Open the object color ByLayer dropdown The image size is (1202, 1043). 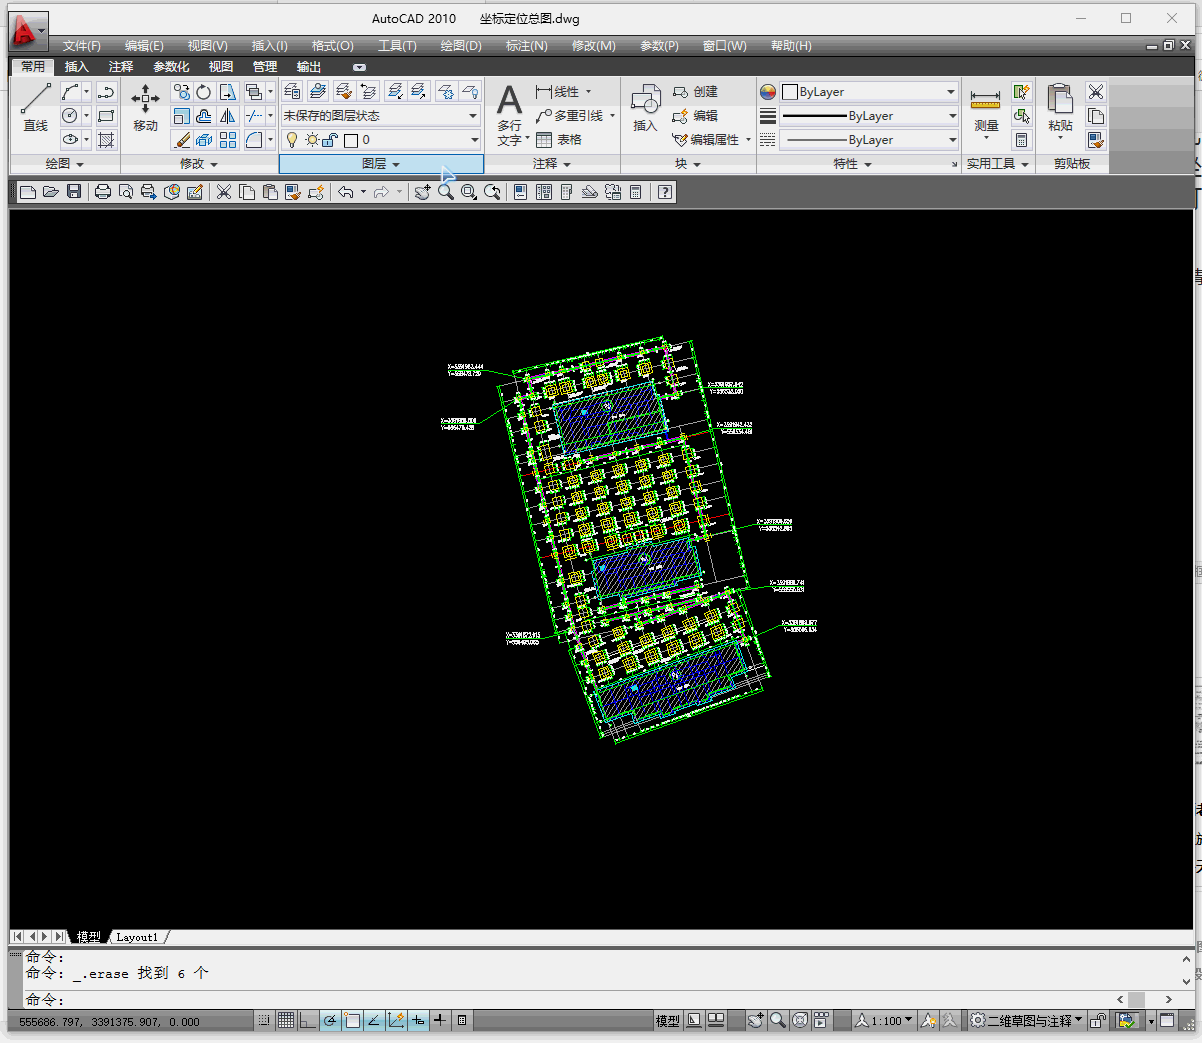869,92
